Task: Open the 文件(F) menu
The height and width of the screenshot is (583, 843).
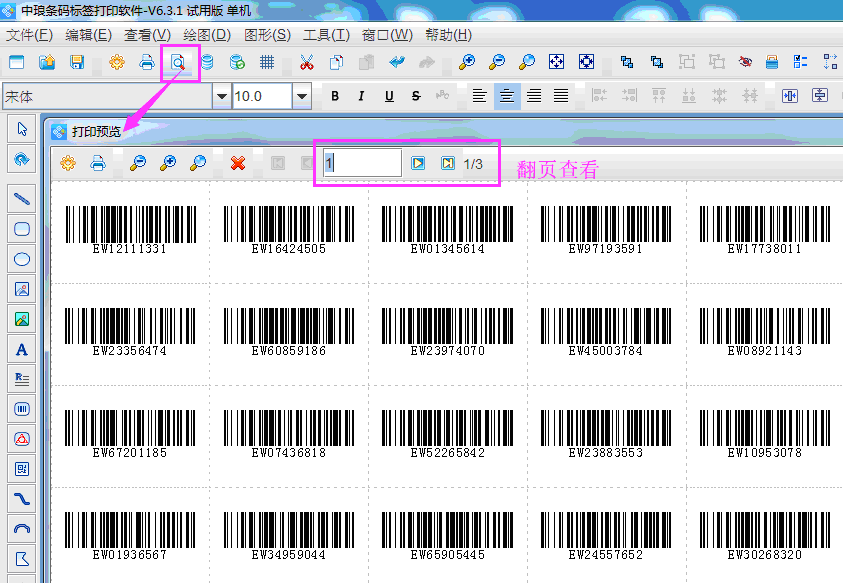Action: [29, 35]
